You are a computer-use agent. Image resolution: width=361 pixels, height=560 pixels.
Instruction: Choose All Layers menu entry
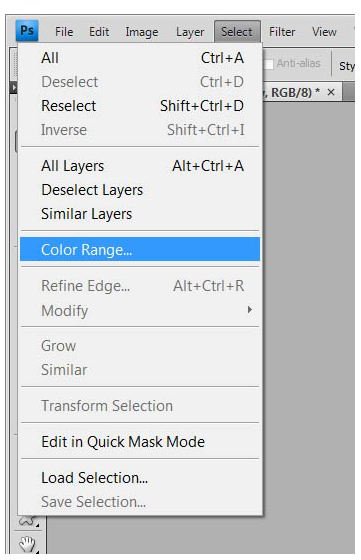coord(140,166)
